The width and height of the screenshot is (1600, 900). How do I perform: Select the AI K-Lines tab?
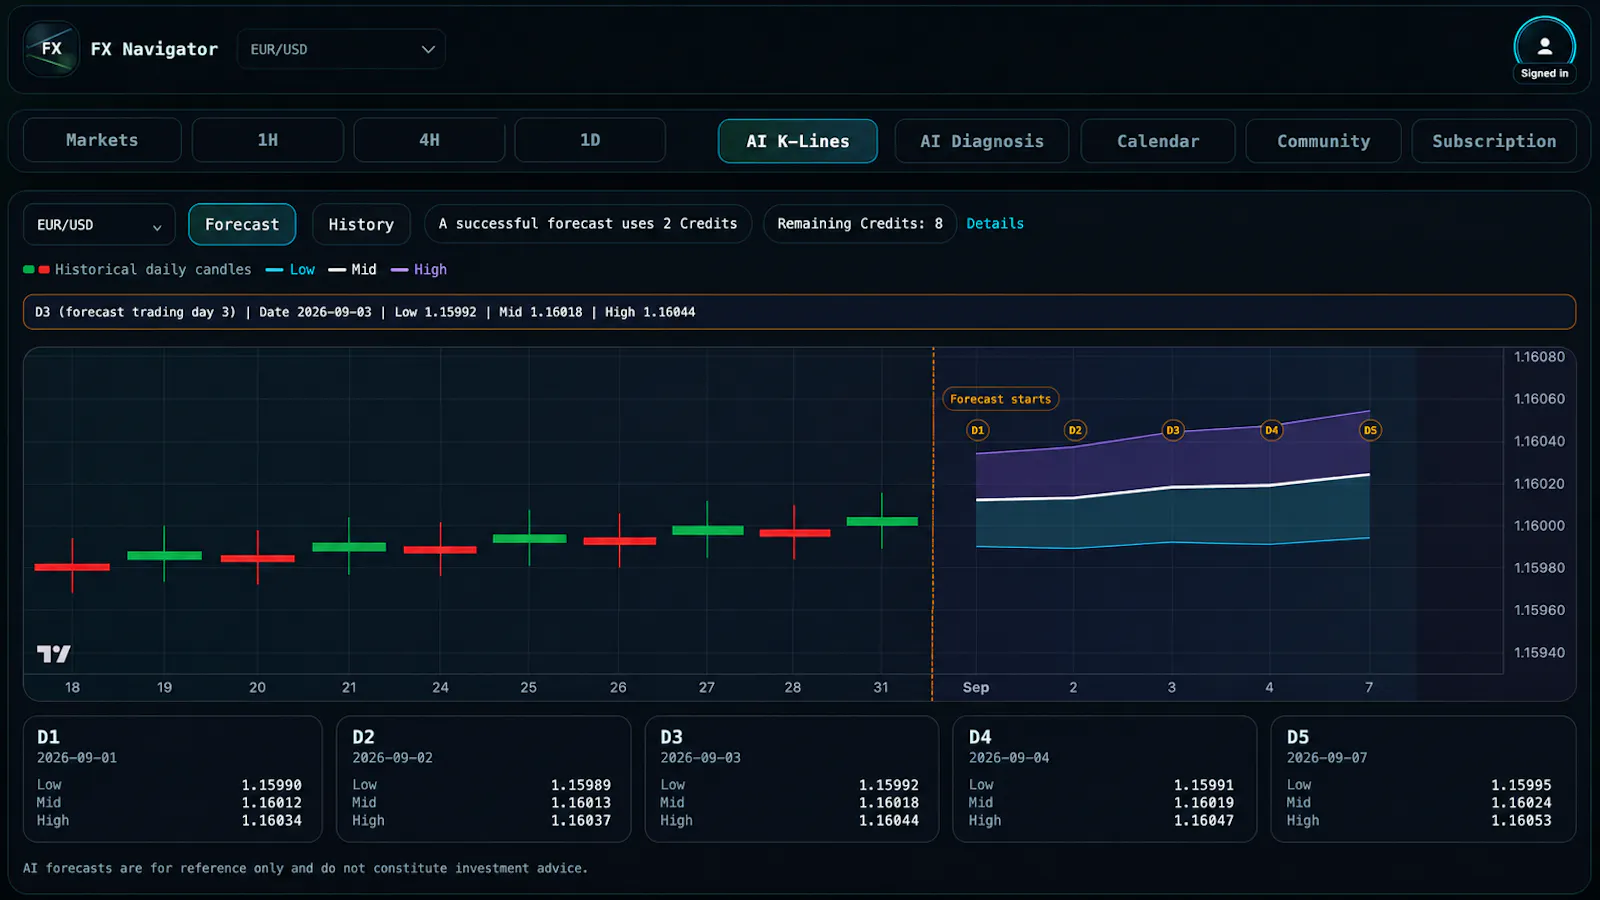click(798, 141)
